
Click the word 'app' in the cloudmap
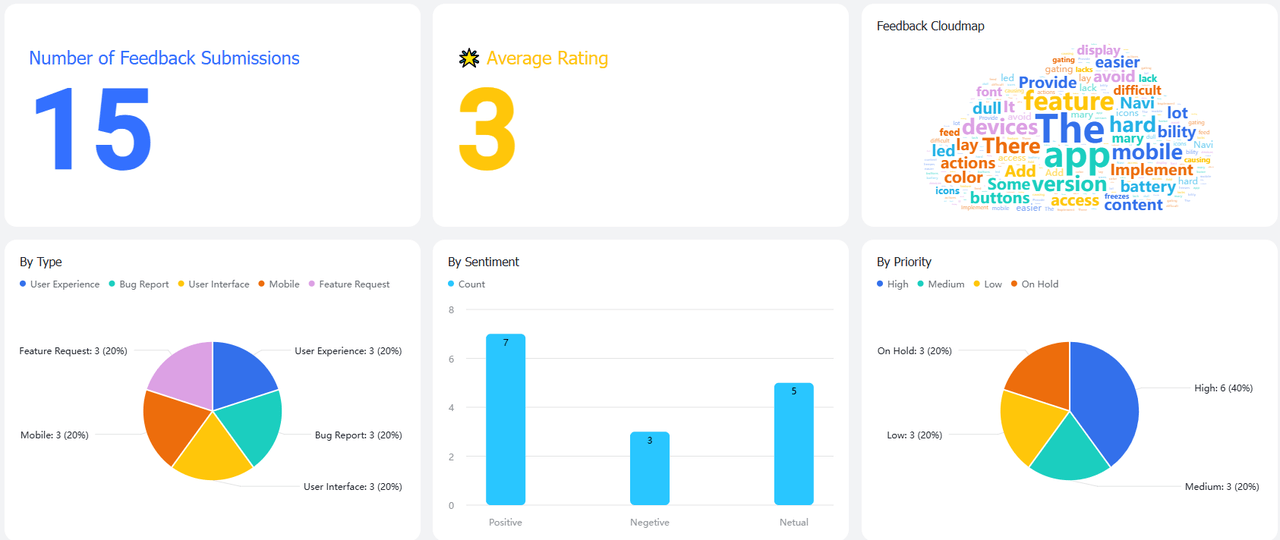(1076, 157)
